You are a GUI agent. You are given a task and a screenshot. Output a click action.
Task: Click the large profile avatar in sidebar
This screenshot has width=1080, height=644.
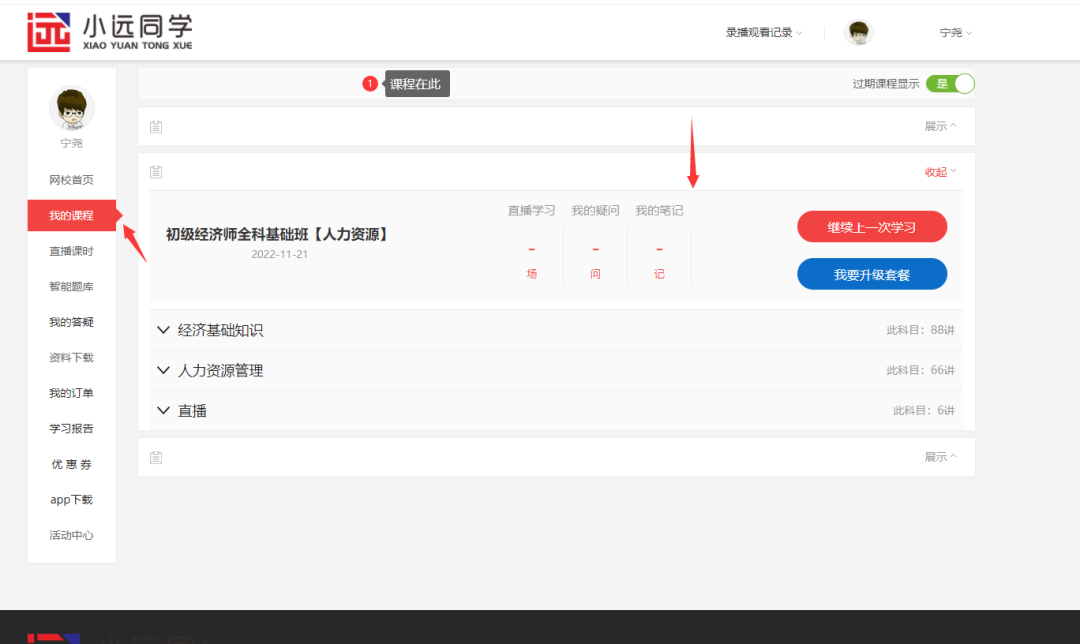[x=71, y=109]
